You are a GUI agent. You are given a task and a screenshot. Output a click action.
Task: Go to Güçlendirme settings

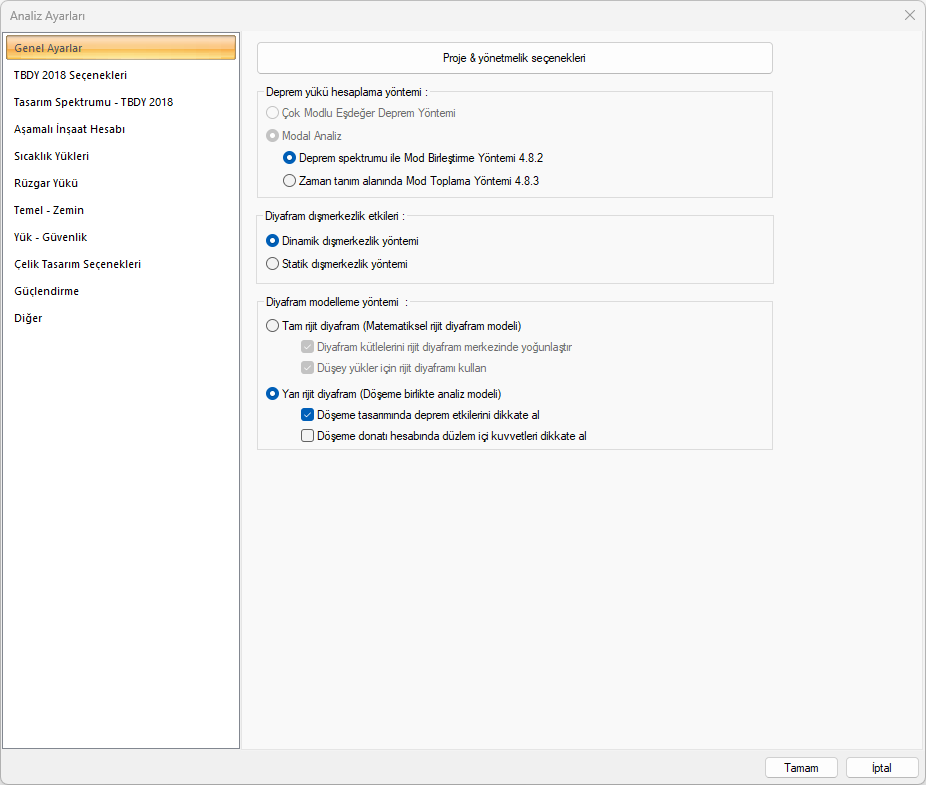tap(46, 291)
